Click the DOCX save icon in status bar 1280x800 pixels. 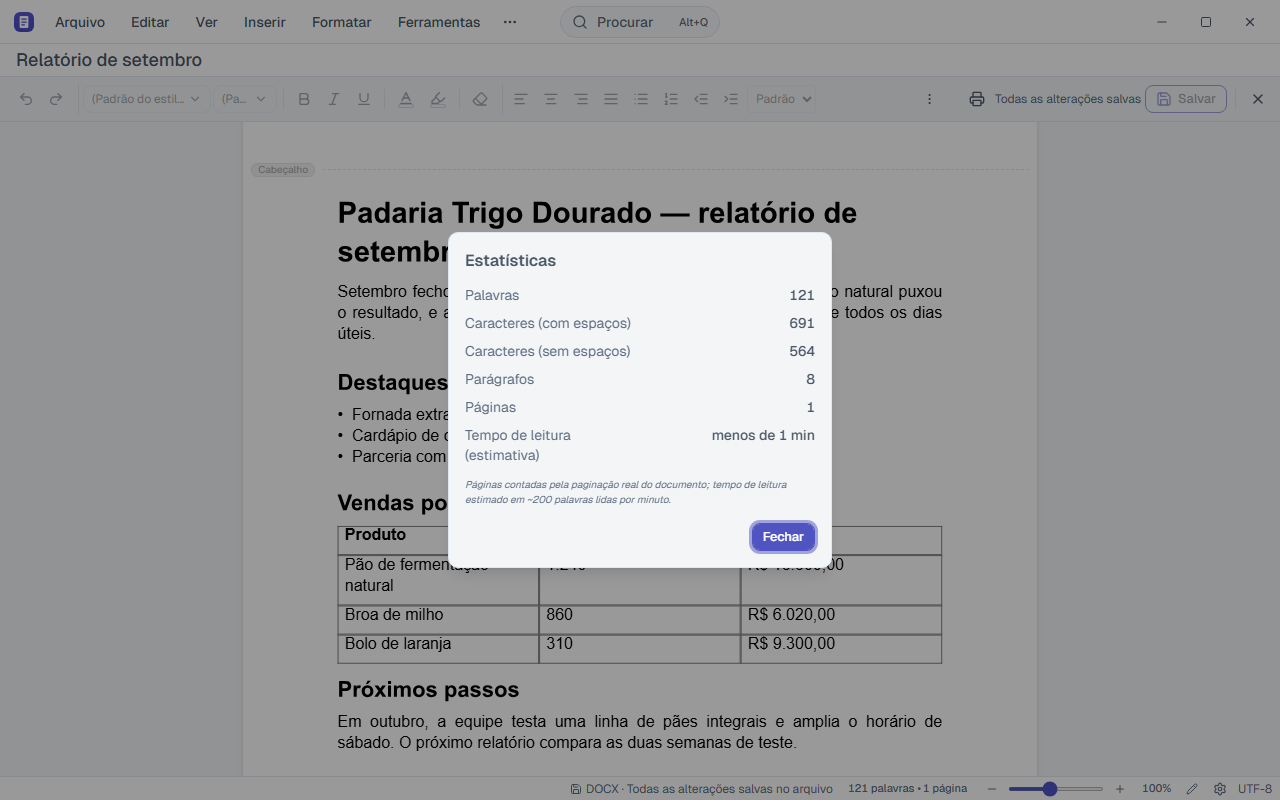tap(577, 789)
